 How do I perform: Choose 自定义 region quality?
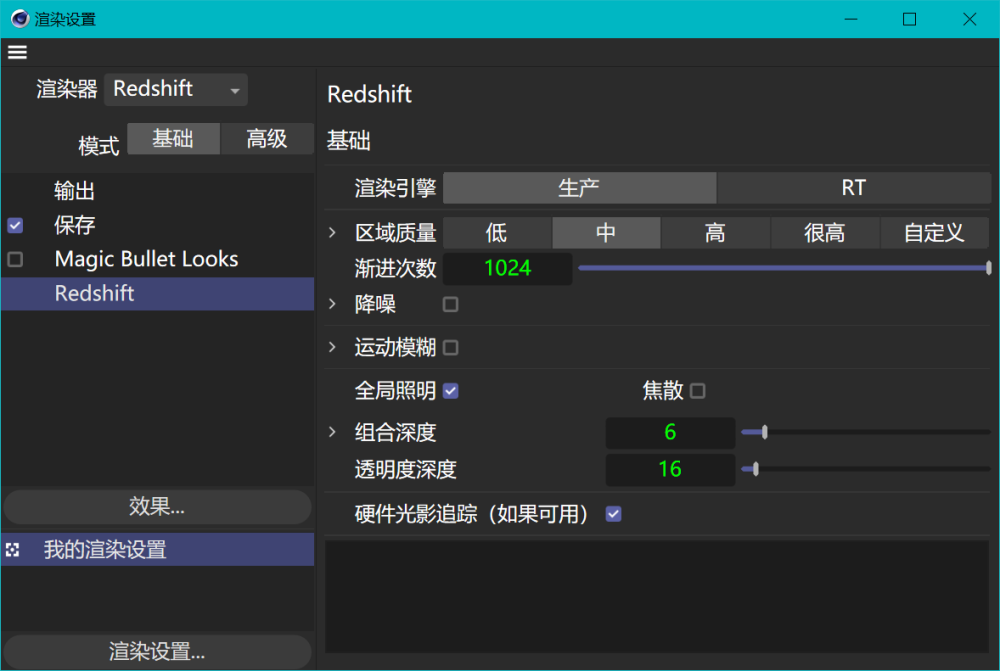click(x=935, y=233)
